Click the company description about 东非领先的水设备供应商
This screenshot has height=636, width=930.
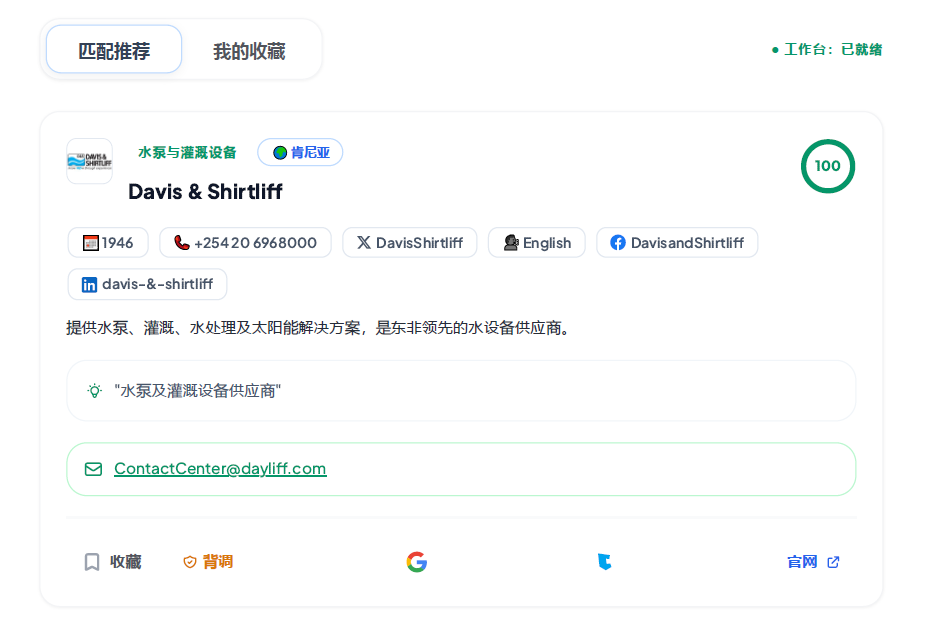click(x=320, y=327)
